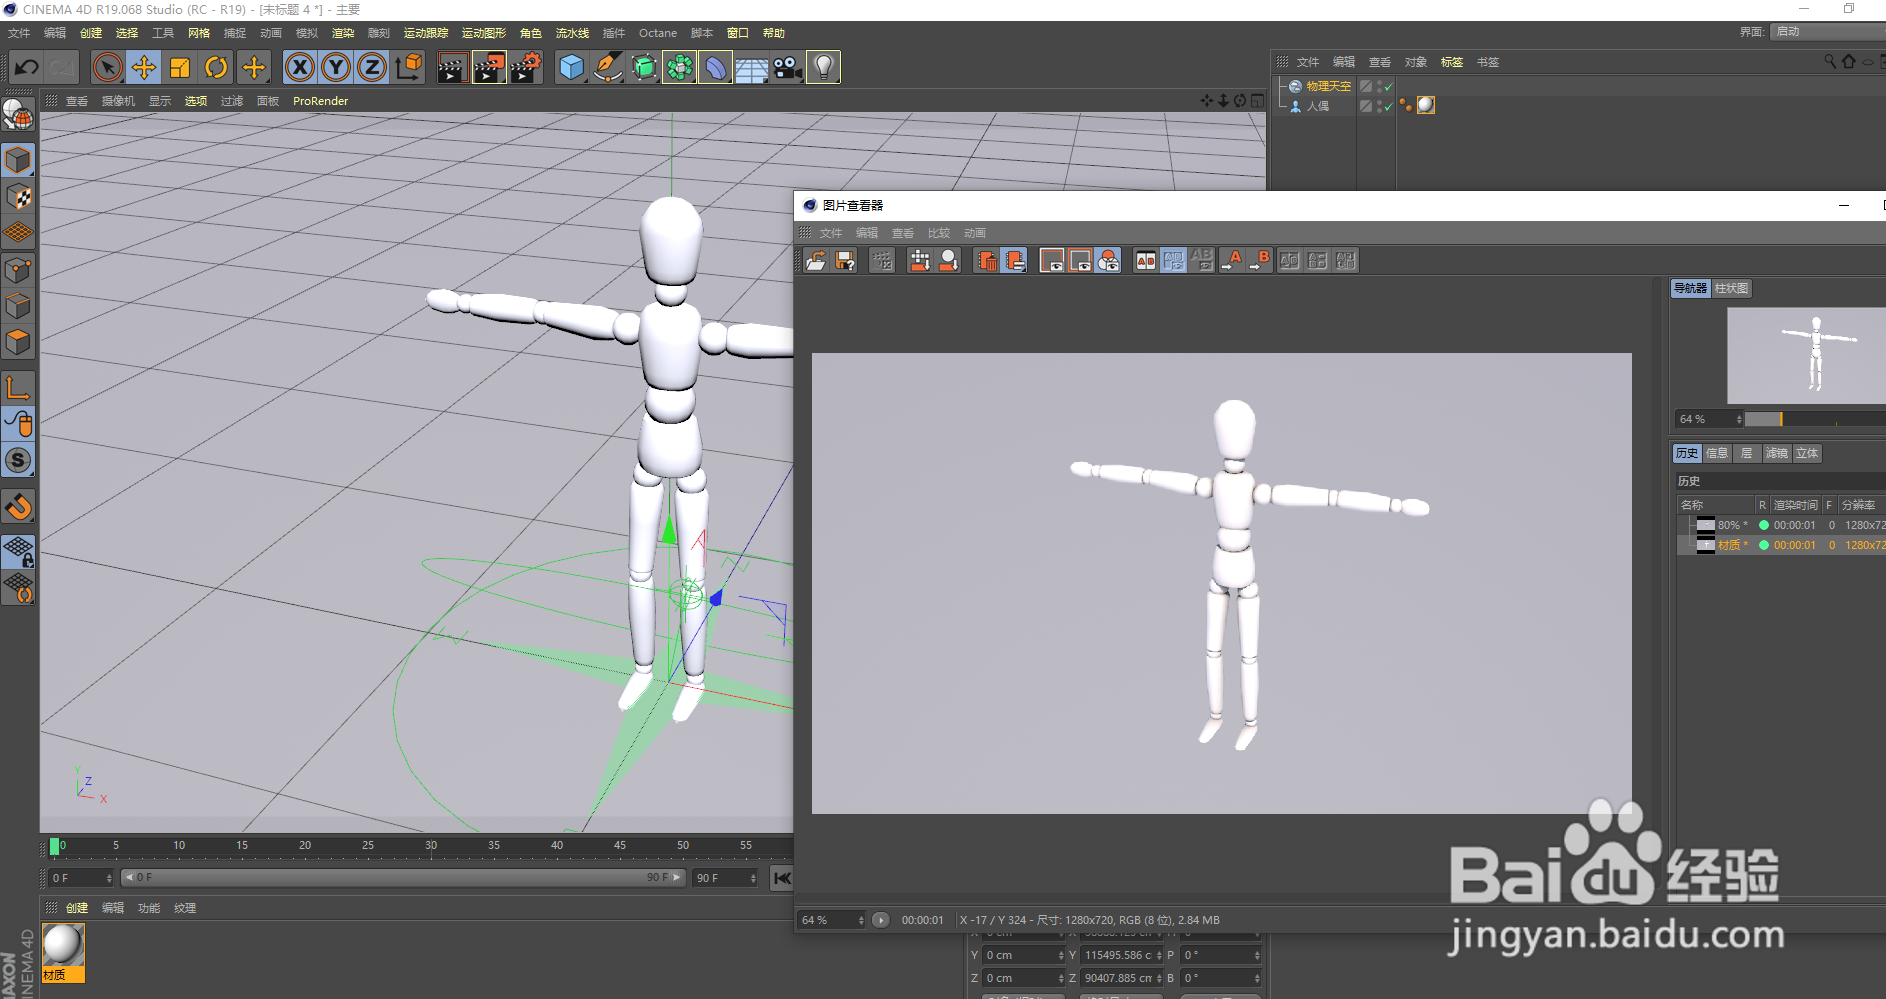Select 物理天空 object in object manager
1886x999 pixels.
(x=1329, y=87)
